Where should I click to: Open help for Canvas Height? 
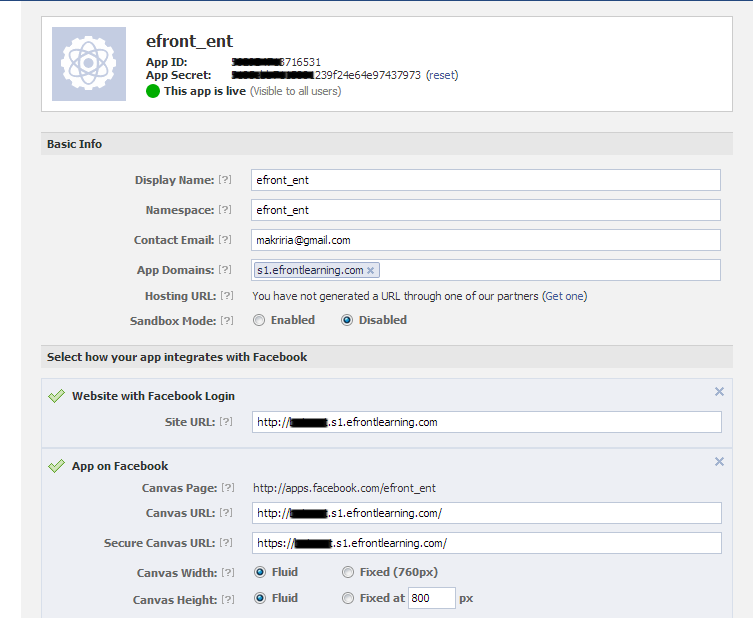coord(228,599)
